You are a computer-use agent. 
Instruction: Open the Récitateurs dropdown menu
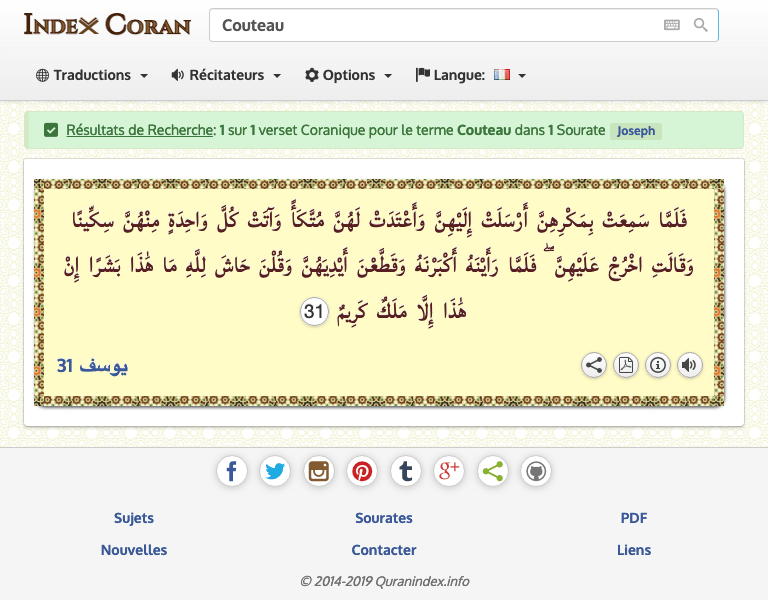click(x=226, y=75)
